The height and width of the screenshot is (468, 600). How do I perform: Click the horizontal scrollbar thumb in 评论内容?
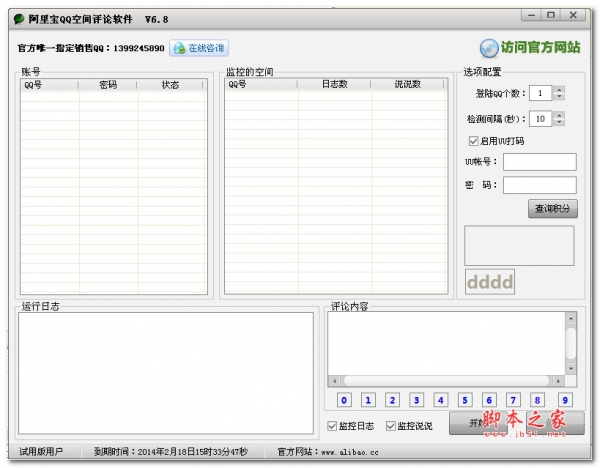(x=446, y=381)
